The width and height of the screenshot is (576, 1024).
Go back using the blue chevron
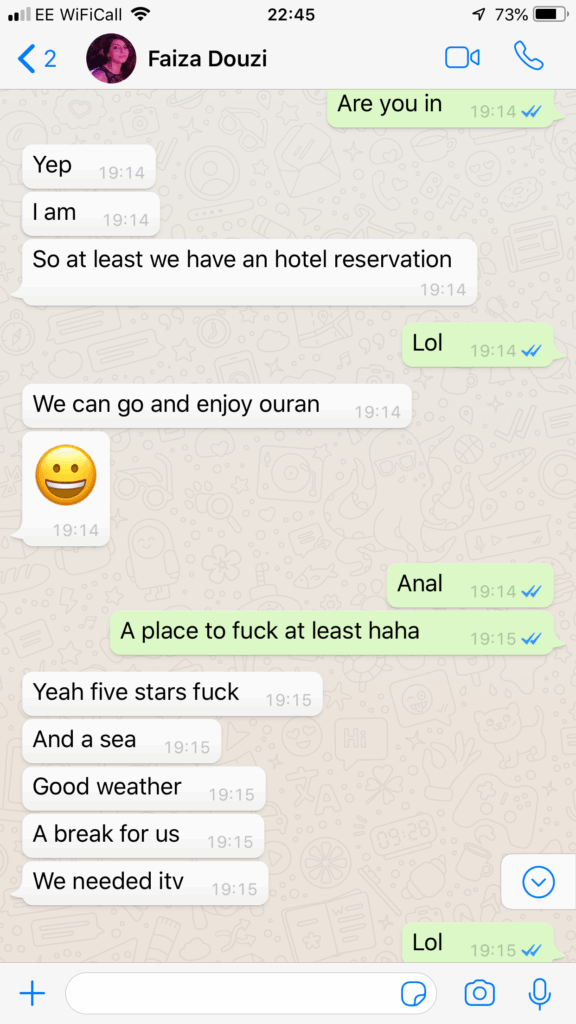[26, 59]
